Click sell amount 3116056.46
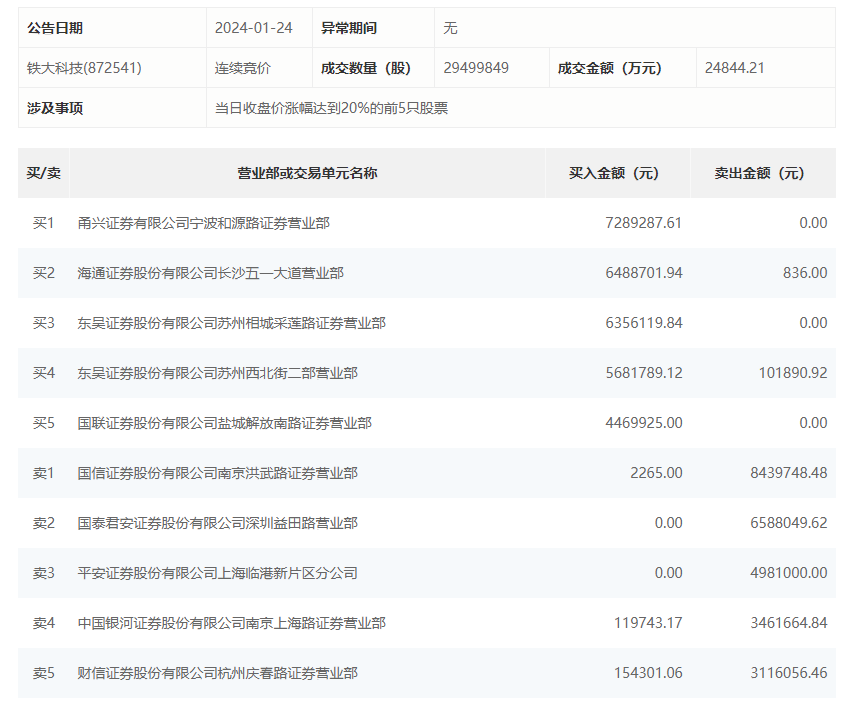 [x=788, y=673]
